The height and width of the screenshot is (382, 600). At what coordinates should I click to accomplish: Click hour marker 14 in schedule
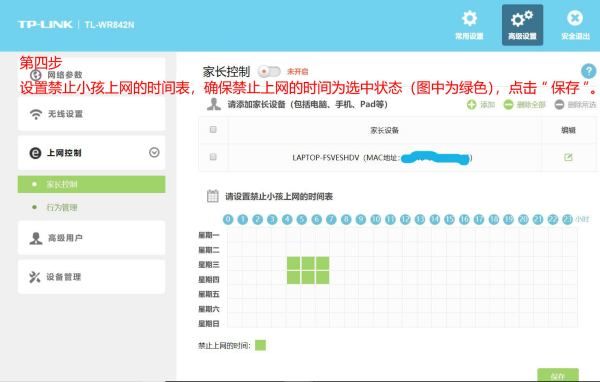(435, 219)
